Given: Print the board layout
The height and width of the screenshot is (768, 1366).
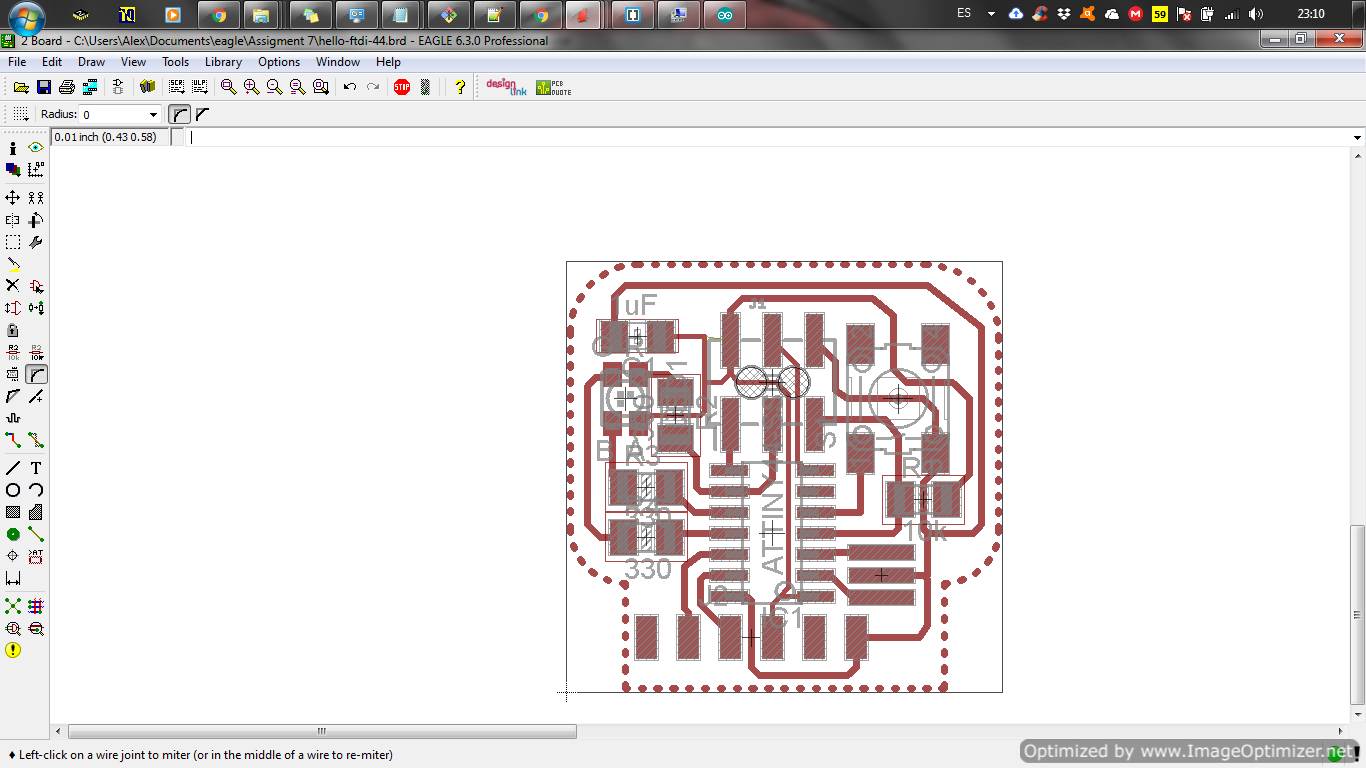Looking at the screenshot, I should click(x=67, y=87).
